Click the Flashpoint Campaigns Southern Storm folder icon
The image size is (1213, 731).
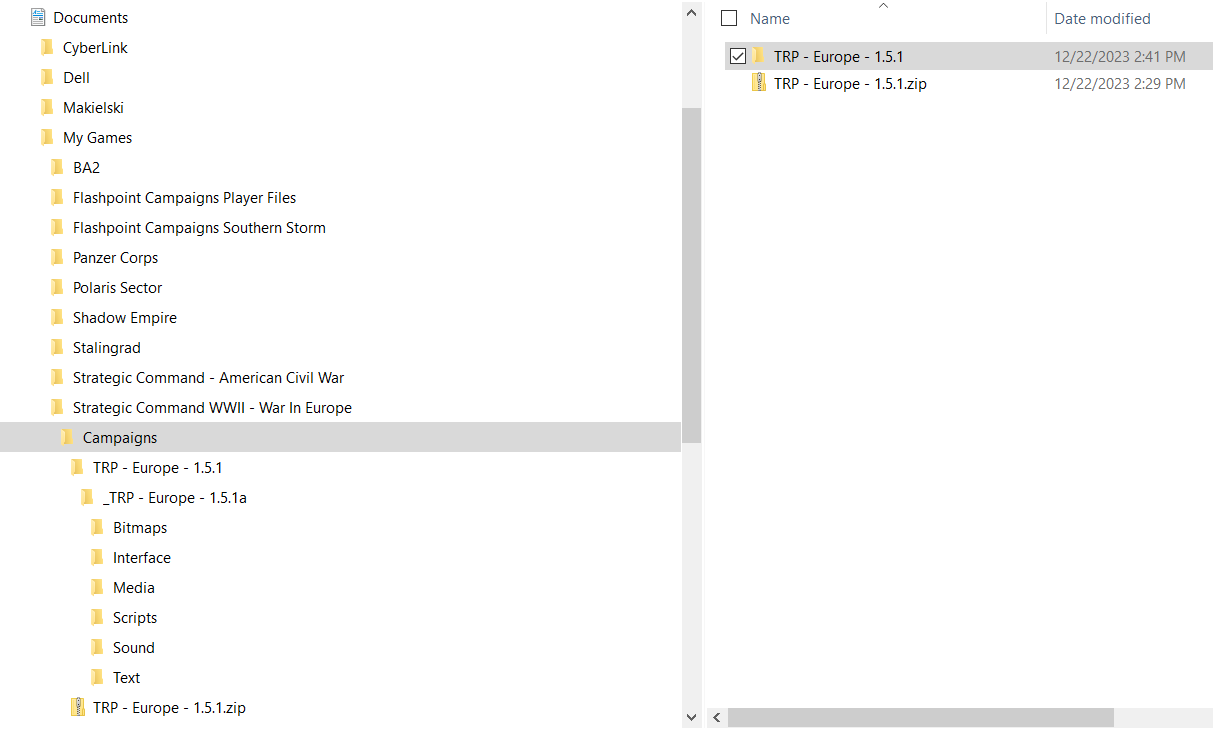coord(57,227)
